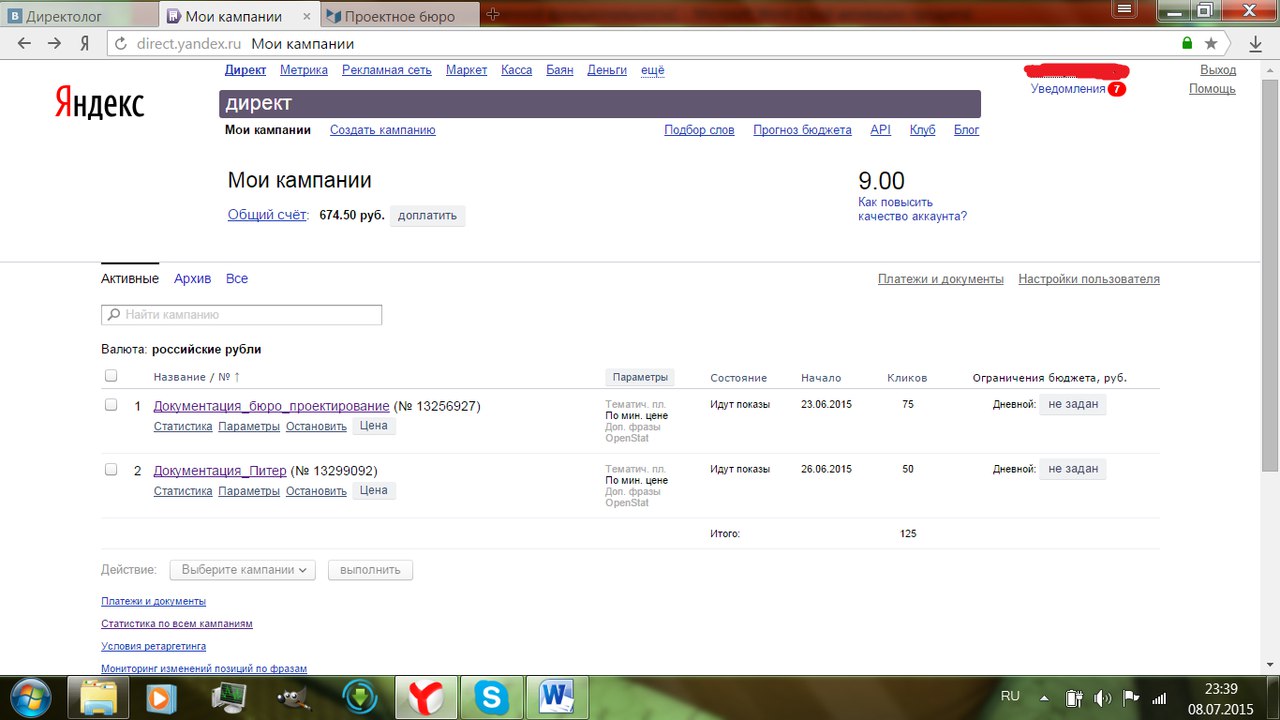
Task: Open campaign Документация_Питер
Action: 220,471
